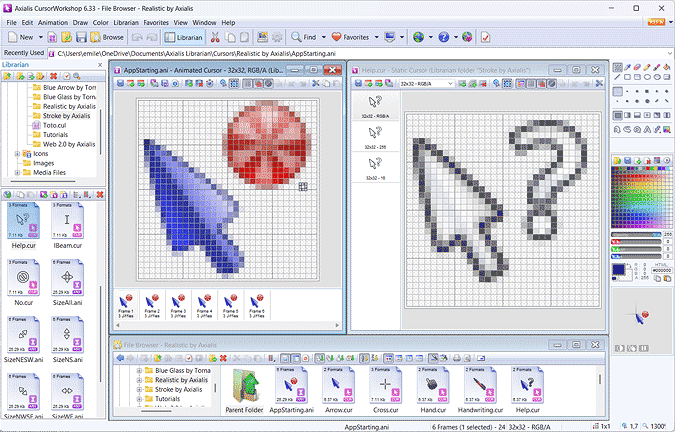
Task: Select Handwriting.cur in File Browser
Action: click(480, 390)
